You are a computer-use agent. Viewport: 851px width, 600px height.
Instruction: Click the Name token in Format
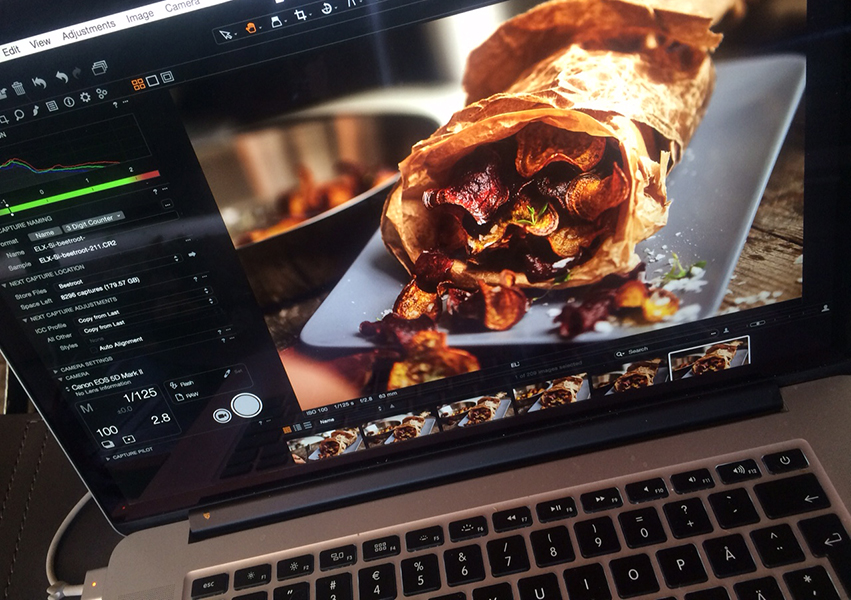pyautogui.click(x=45, y=234)
